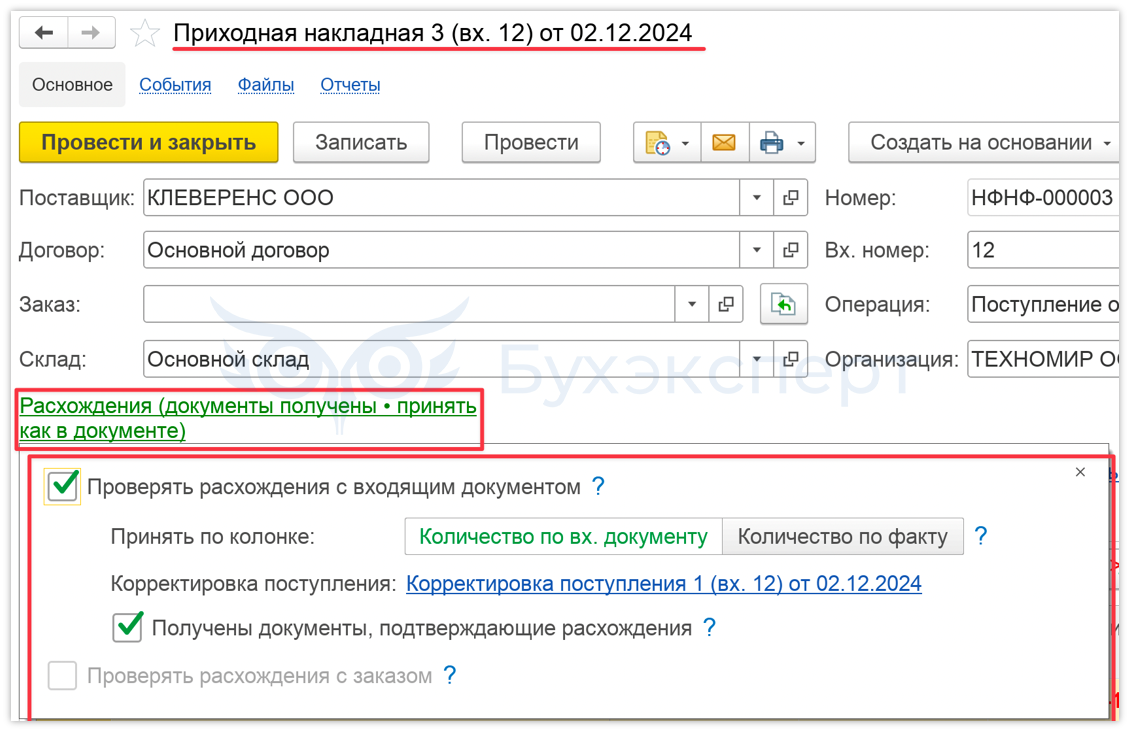Toggle Проверять расхождения с входящим документом checkbox
Image resolution: width=1130 pixels, height=732 pixels.
coord(63,486)
